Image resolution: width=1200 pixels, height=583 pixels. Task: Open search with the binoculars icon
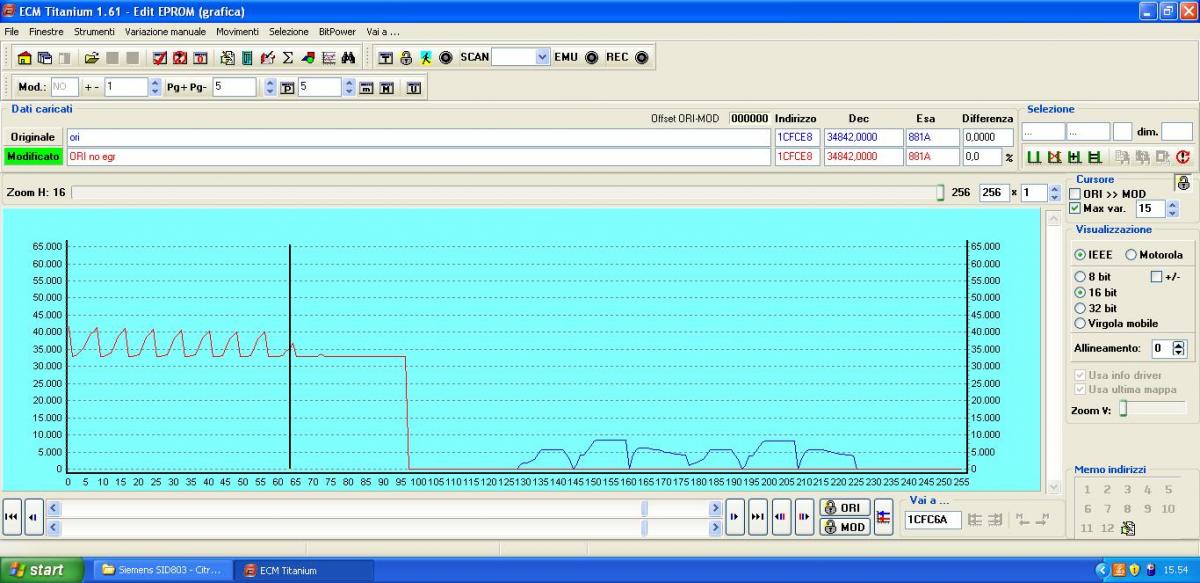point(348,58)
